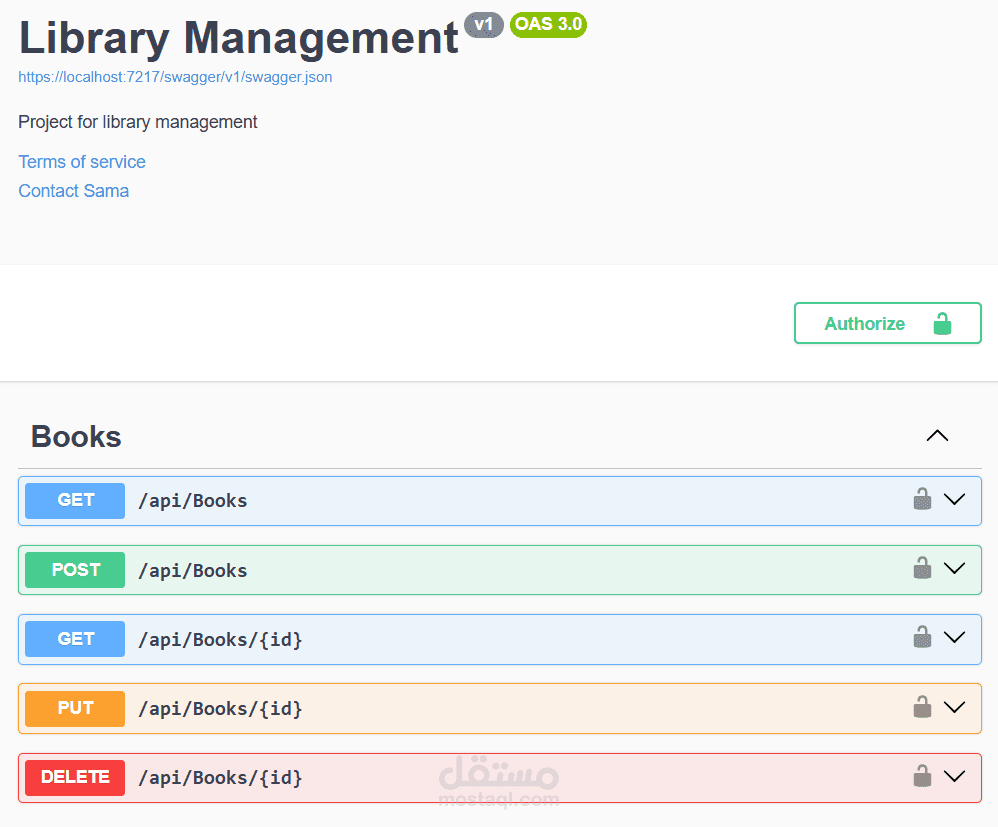This screenshot has height=827, width=998.
Task: Expand the DELETE /api/Books/{id} endpoint
Action: click(955, 775)
